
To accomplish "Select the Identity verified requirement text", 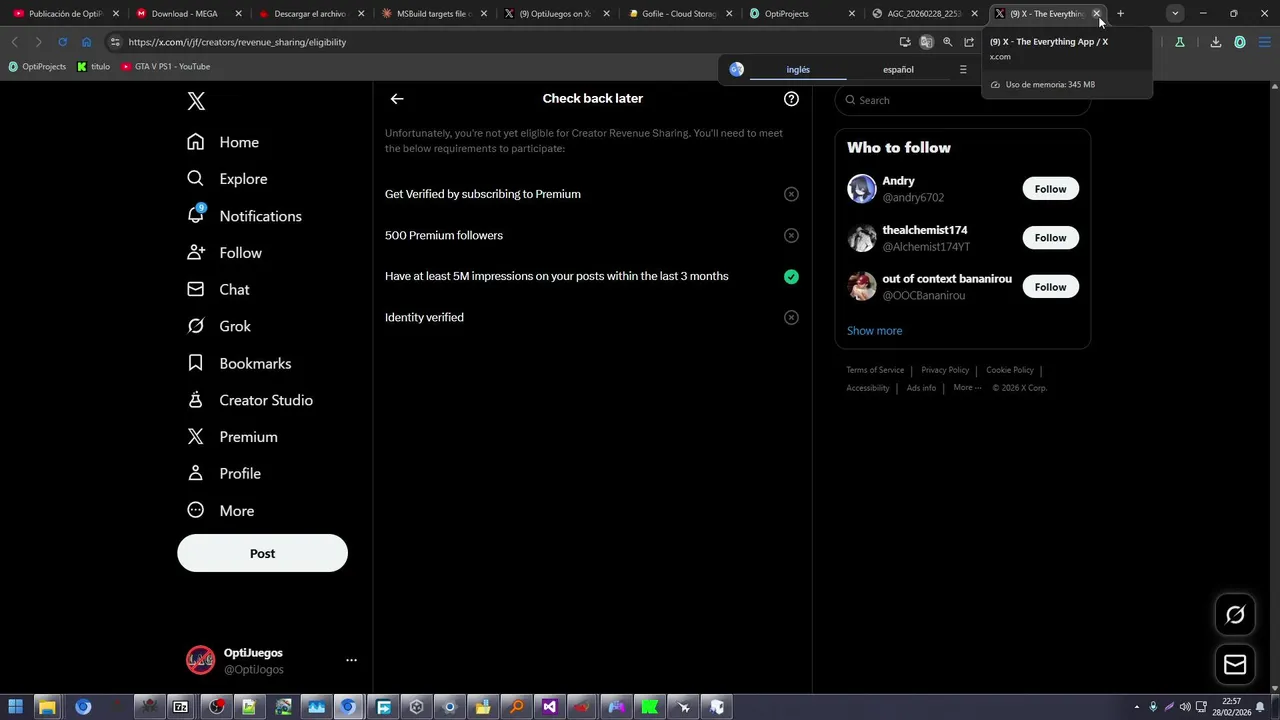I will tap(424, 317).
